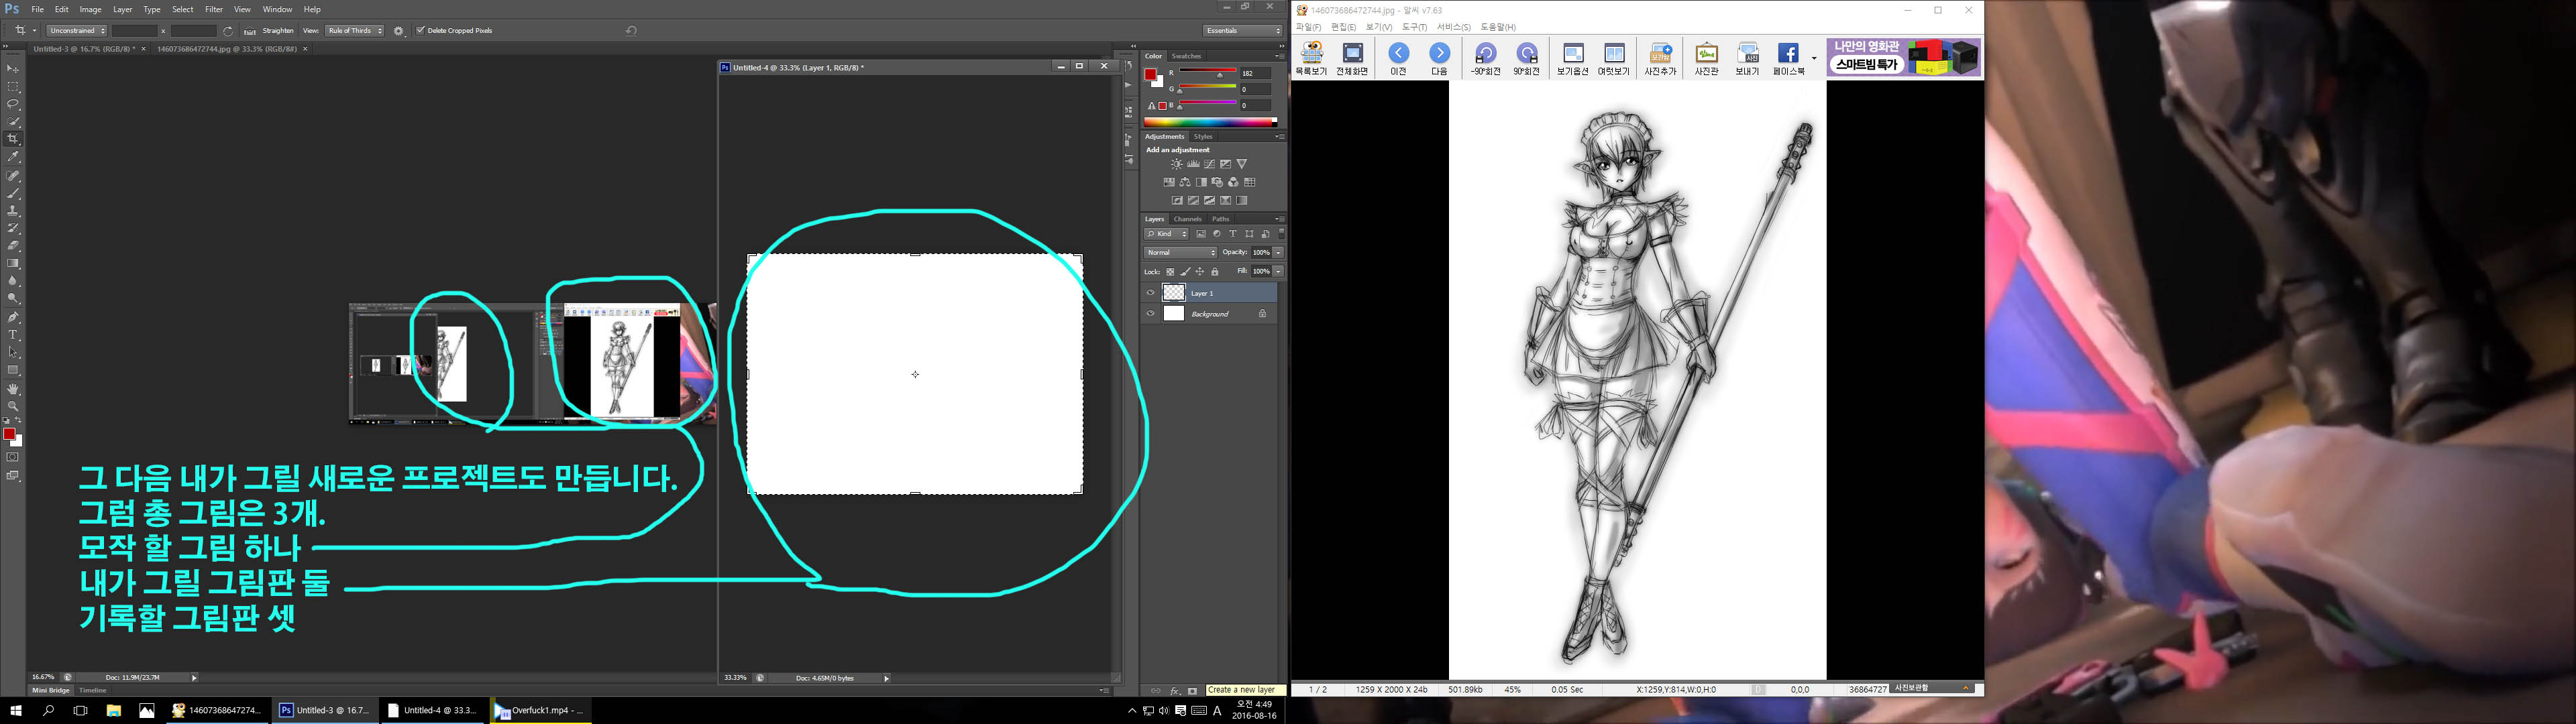Click 목록보기 in ALSee toolbar

coord(1311,59)
